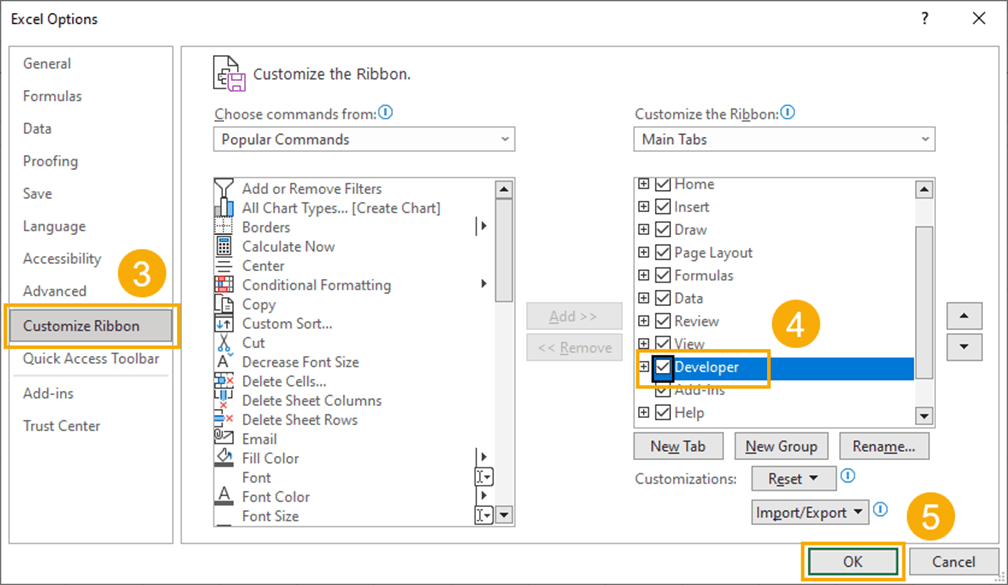Click OK to confirm options
Image resolution: width=1008 pixels, height=585 pixels.
(x=852, y=562)
